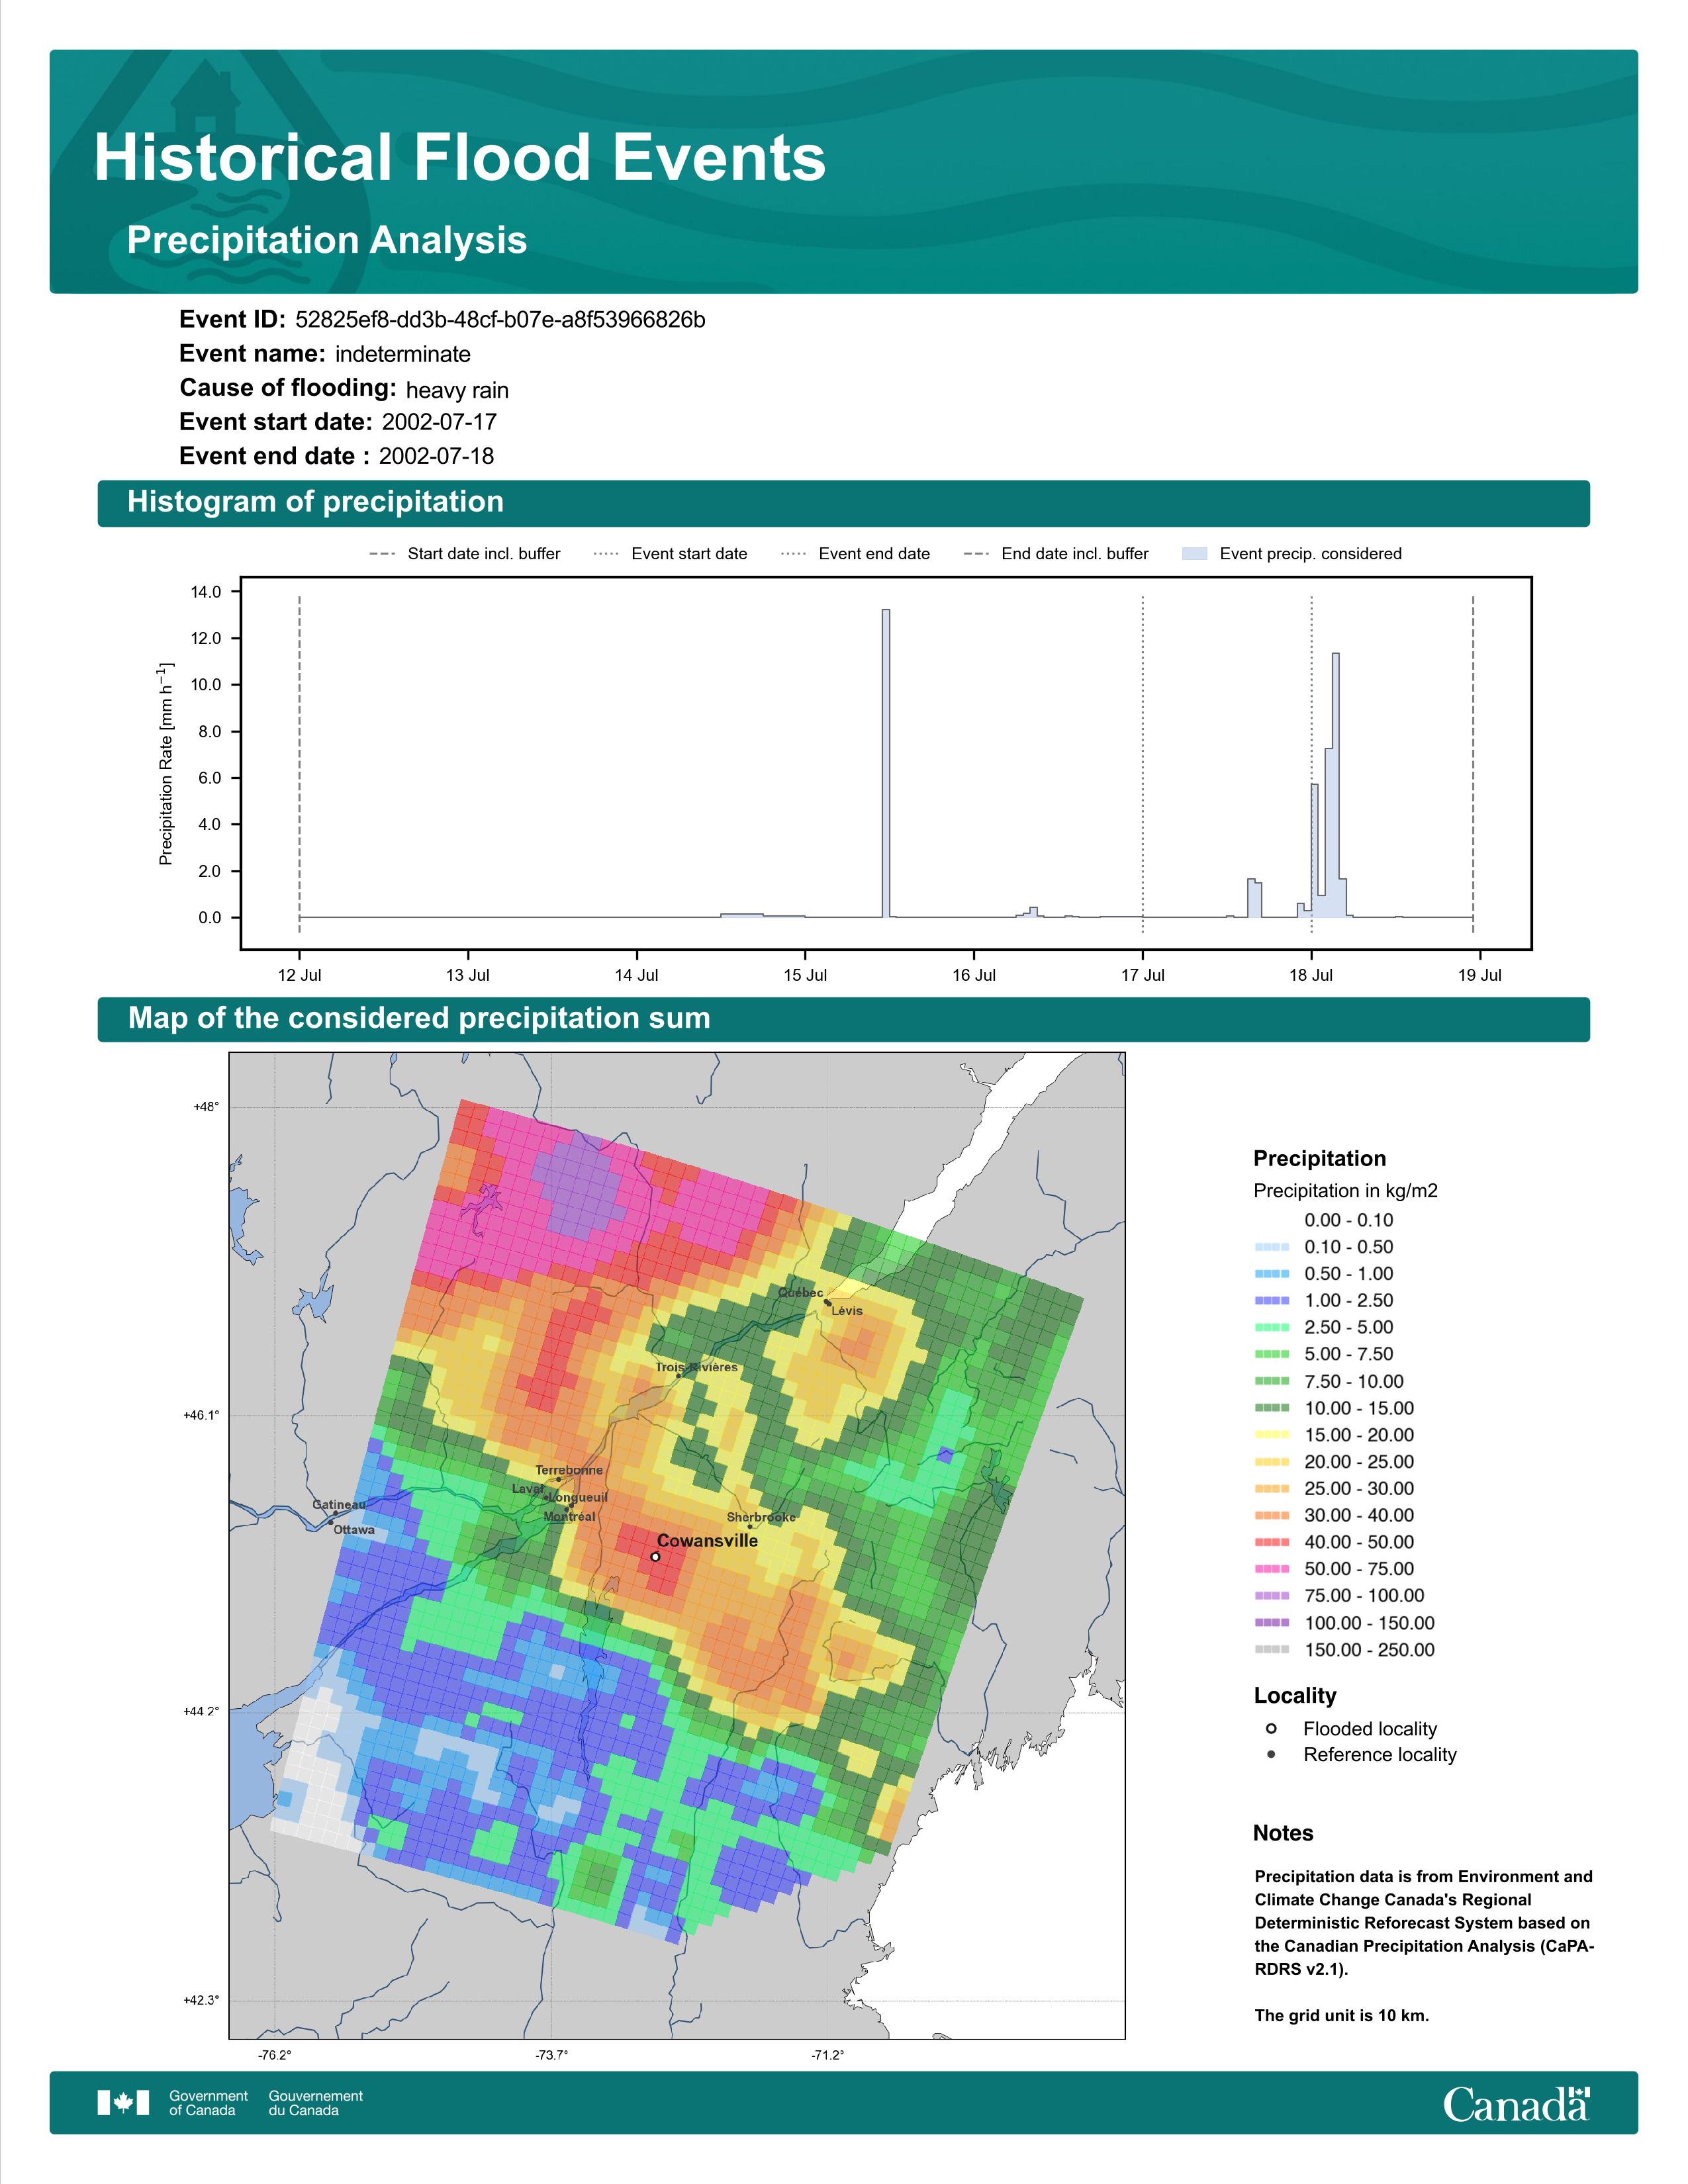1688x2184 pixels.
Task: Click 'Event end date' legend entry
Action: [855, 554]
